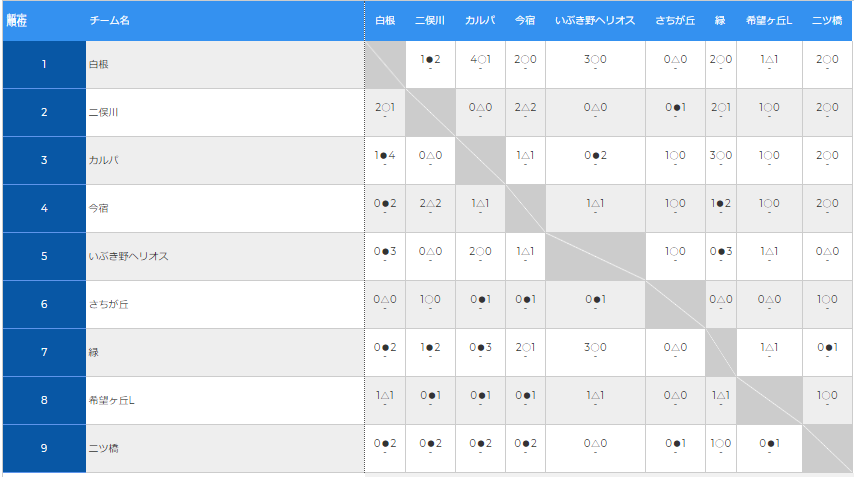This screenshot has height=477, width=854.
Task: Click team name カルパ in row 3
Action: tap(103, 160)
